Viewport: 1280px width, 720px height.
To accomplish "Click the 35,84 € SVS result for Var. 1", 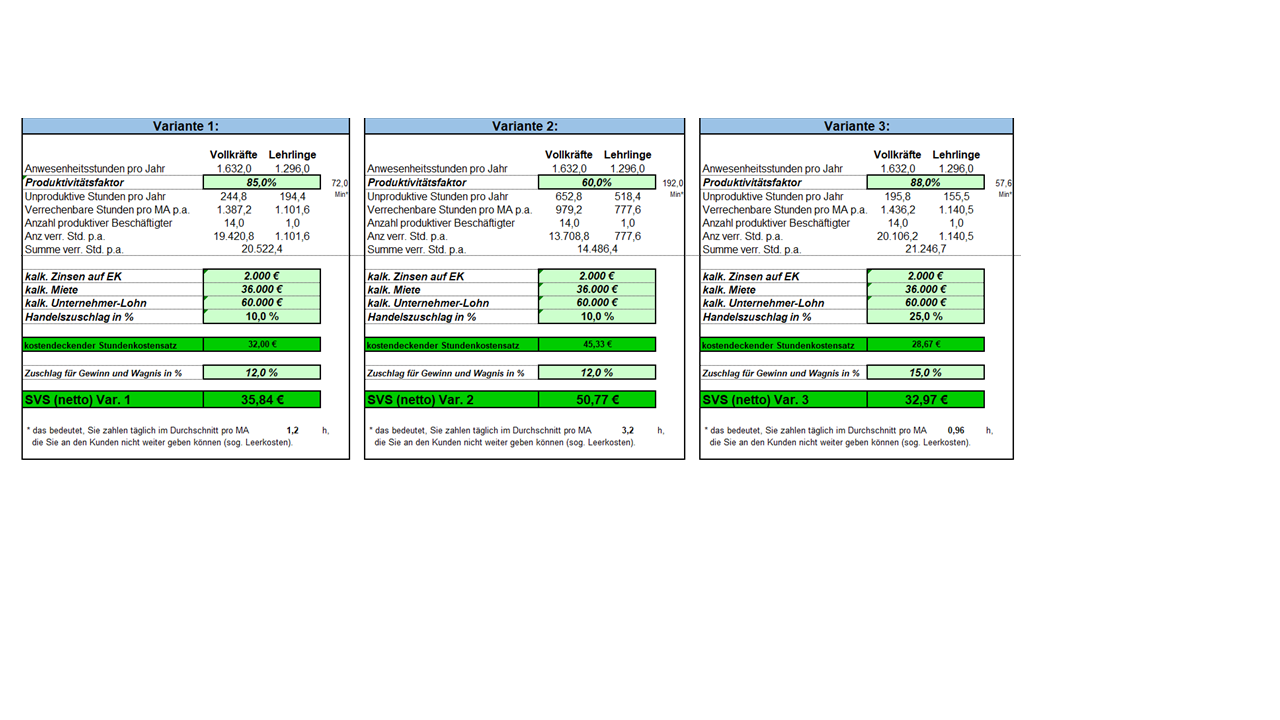I will [x=261, y=400].
